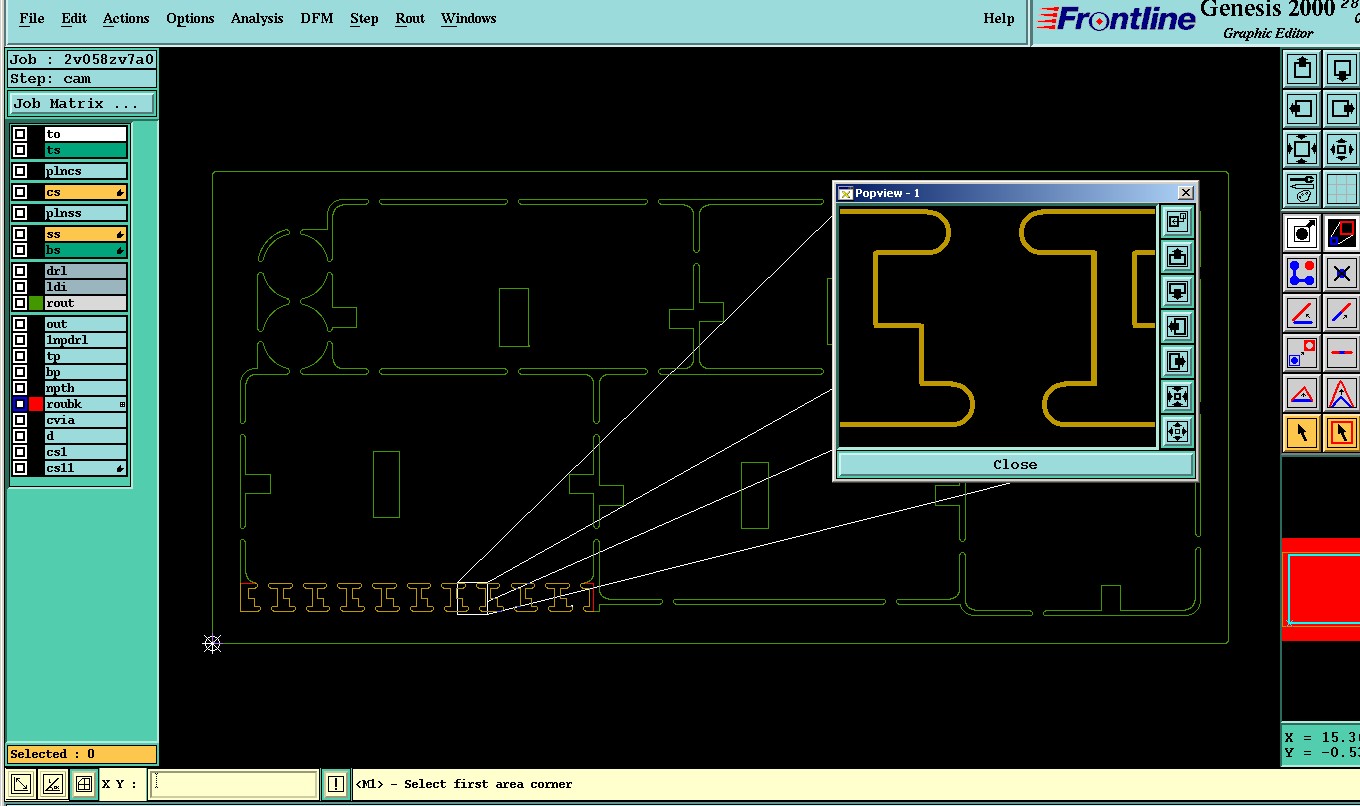This screenshot has height=806, width=1360.
Task: Select the red square area-zoom icon
Action: [x=1341, y=233]
